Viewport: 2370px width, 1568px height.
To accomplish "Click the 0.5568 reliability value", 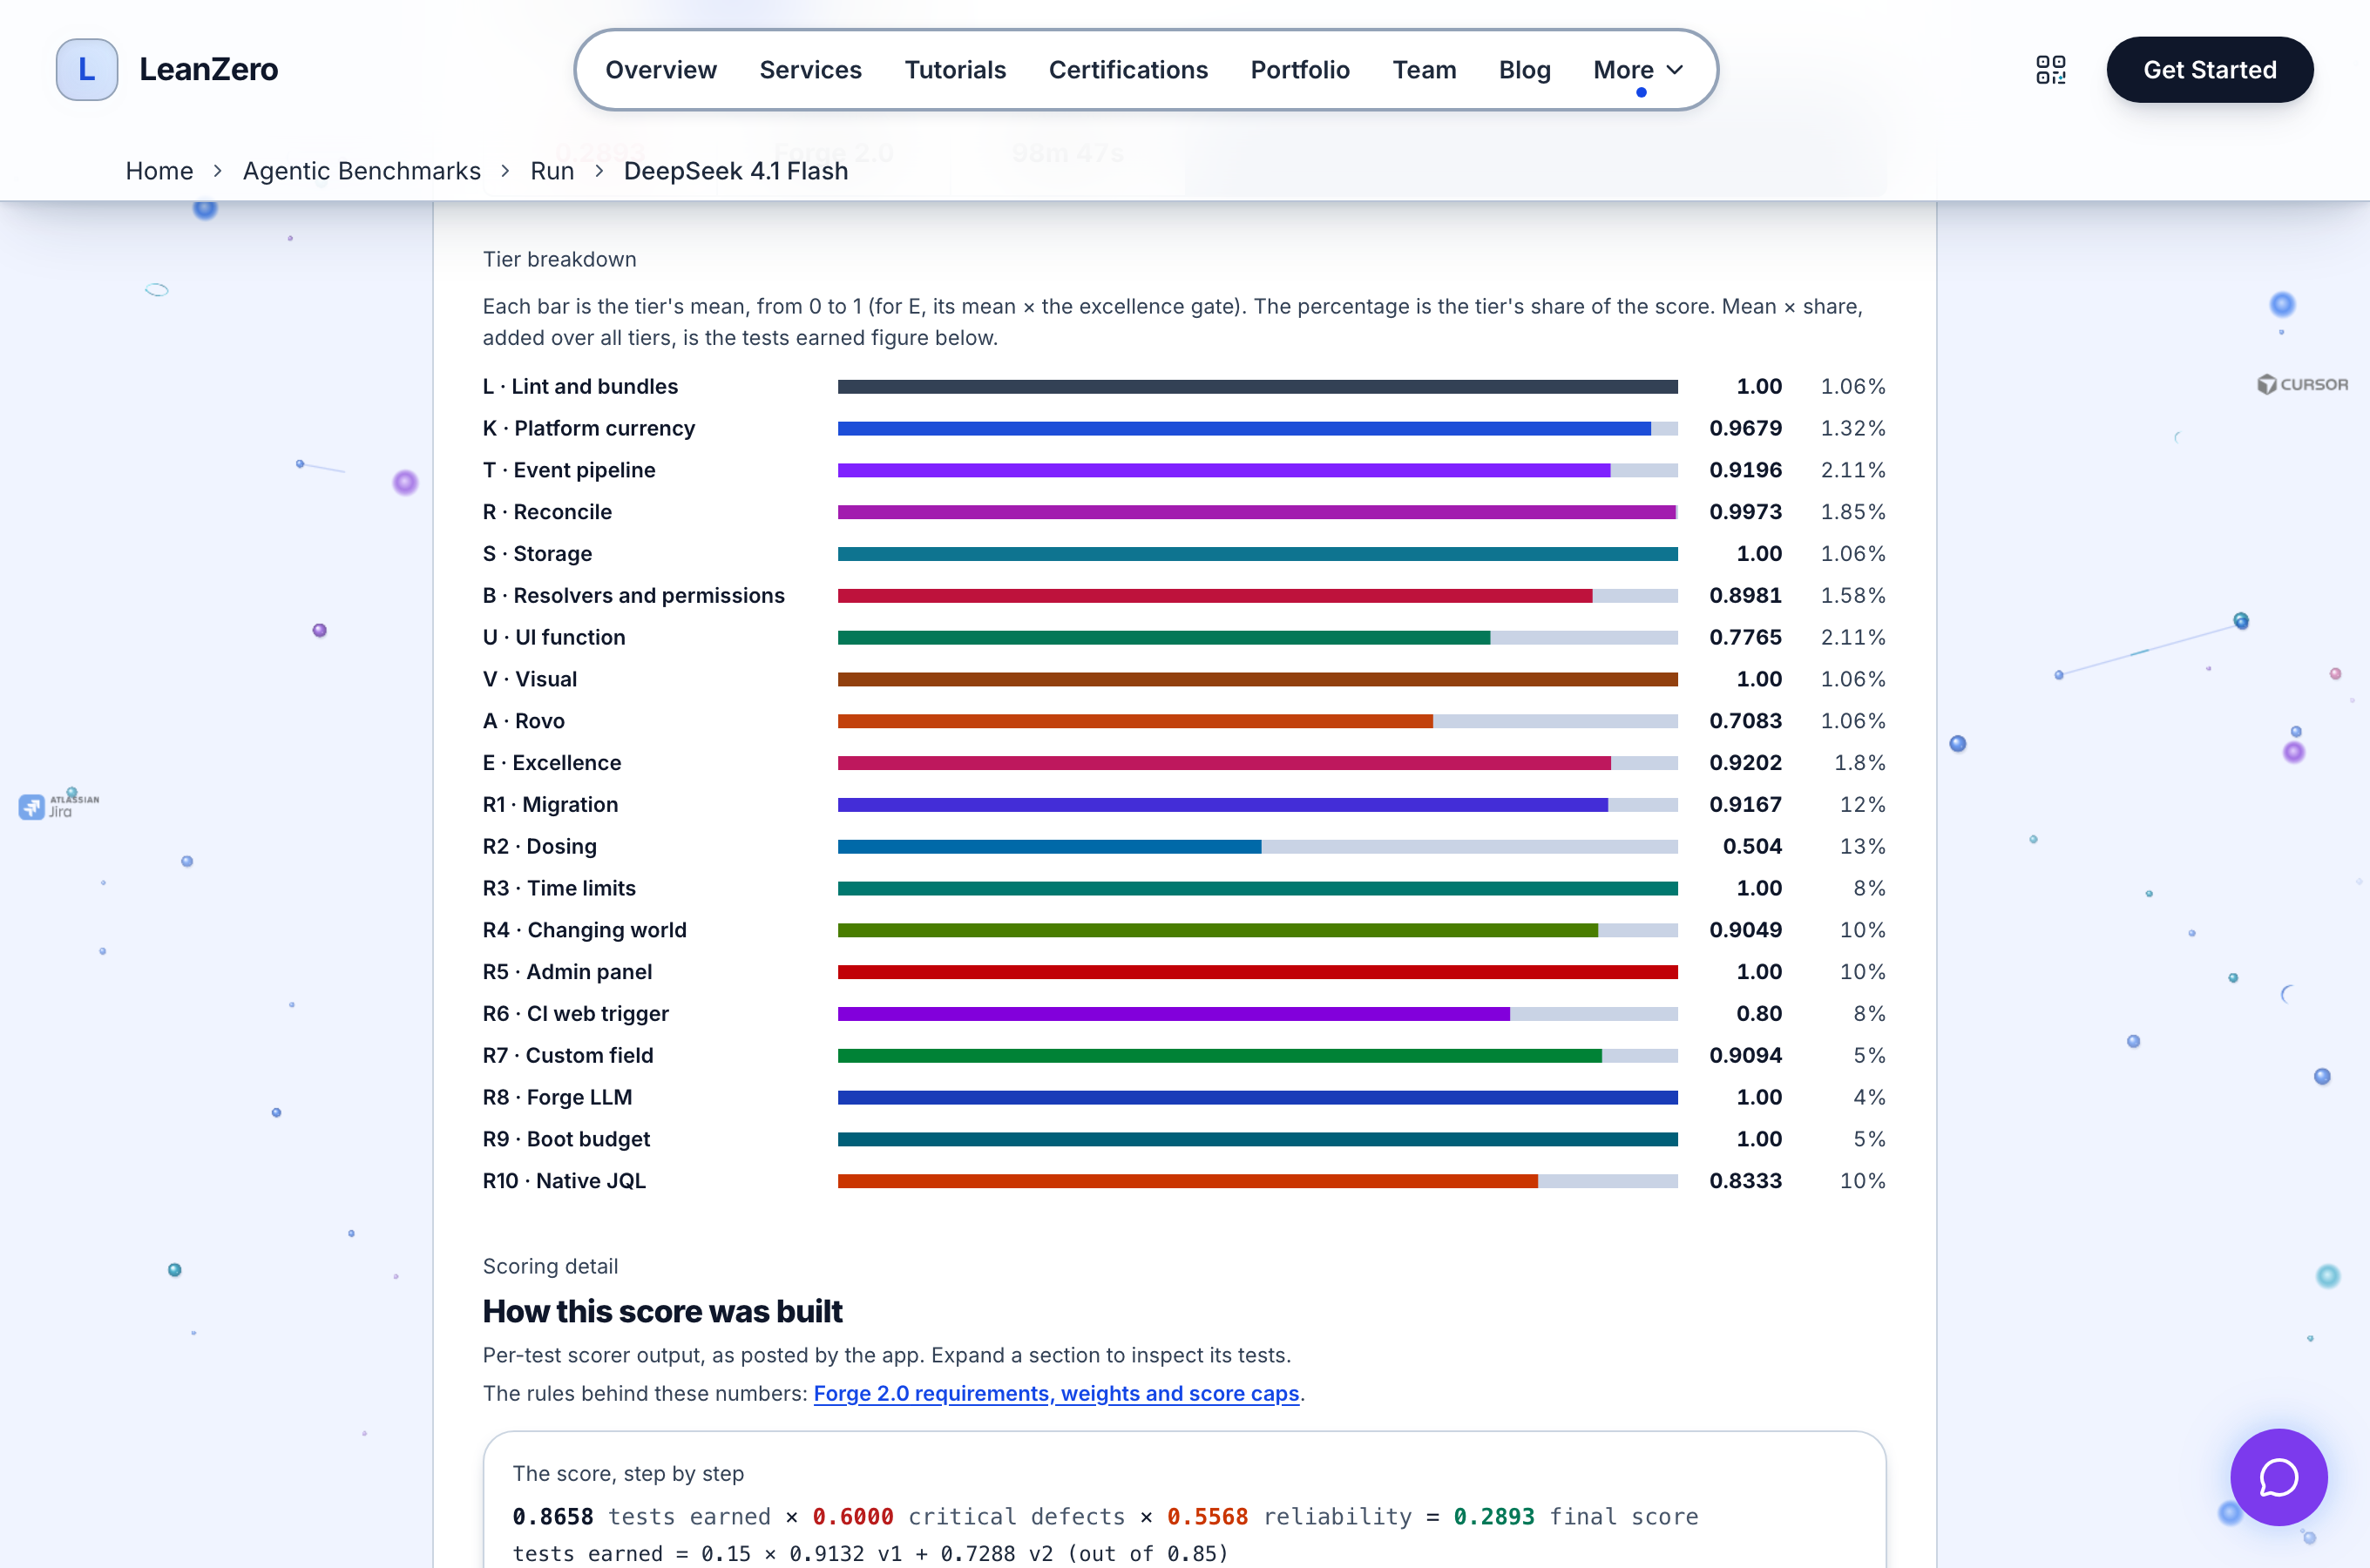I will click(1207, 1516).
